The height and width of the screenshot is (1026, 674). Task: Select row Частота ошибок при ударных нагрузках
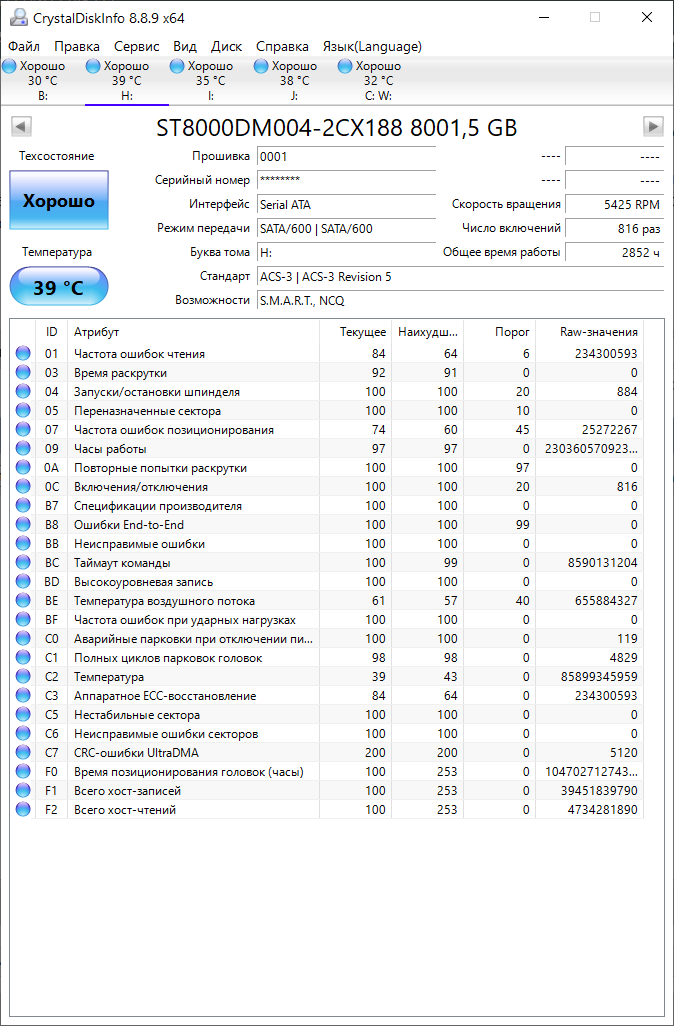[x=327, y=619]
